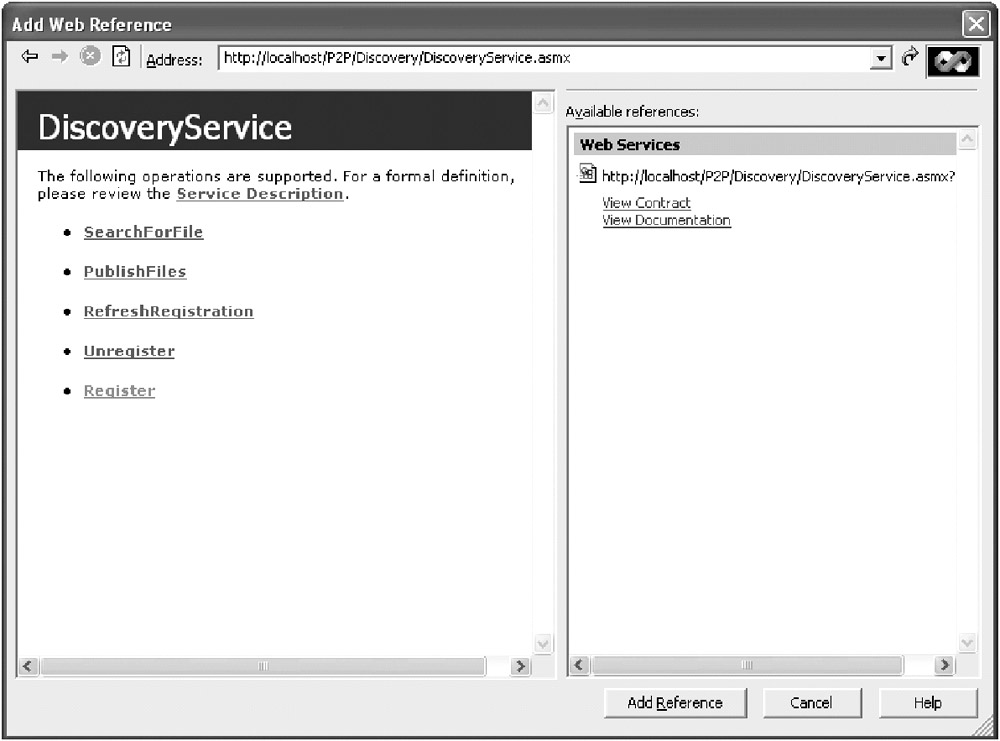Open the Service Description link
The height and width of the screenshot is (741, 1000).
pos(260,194)
